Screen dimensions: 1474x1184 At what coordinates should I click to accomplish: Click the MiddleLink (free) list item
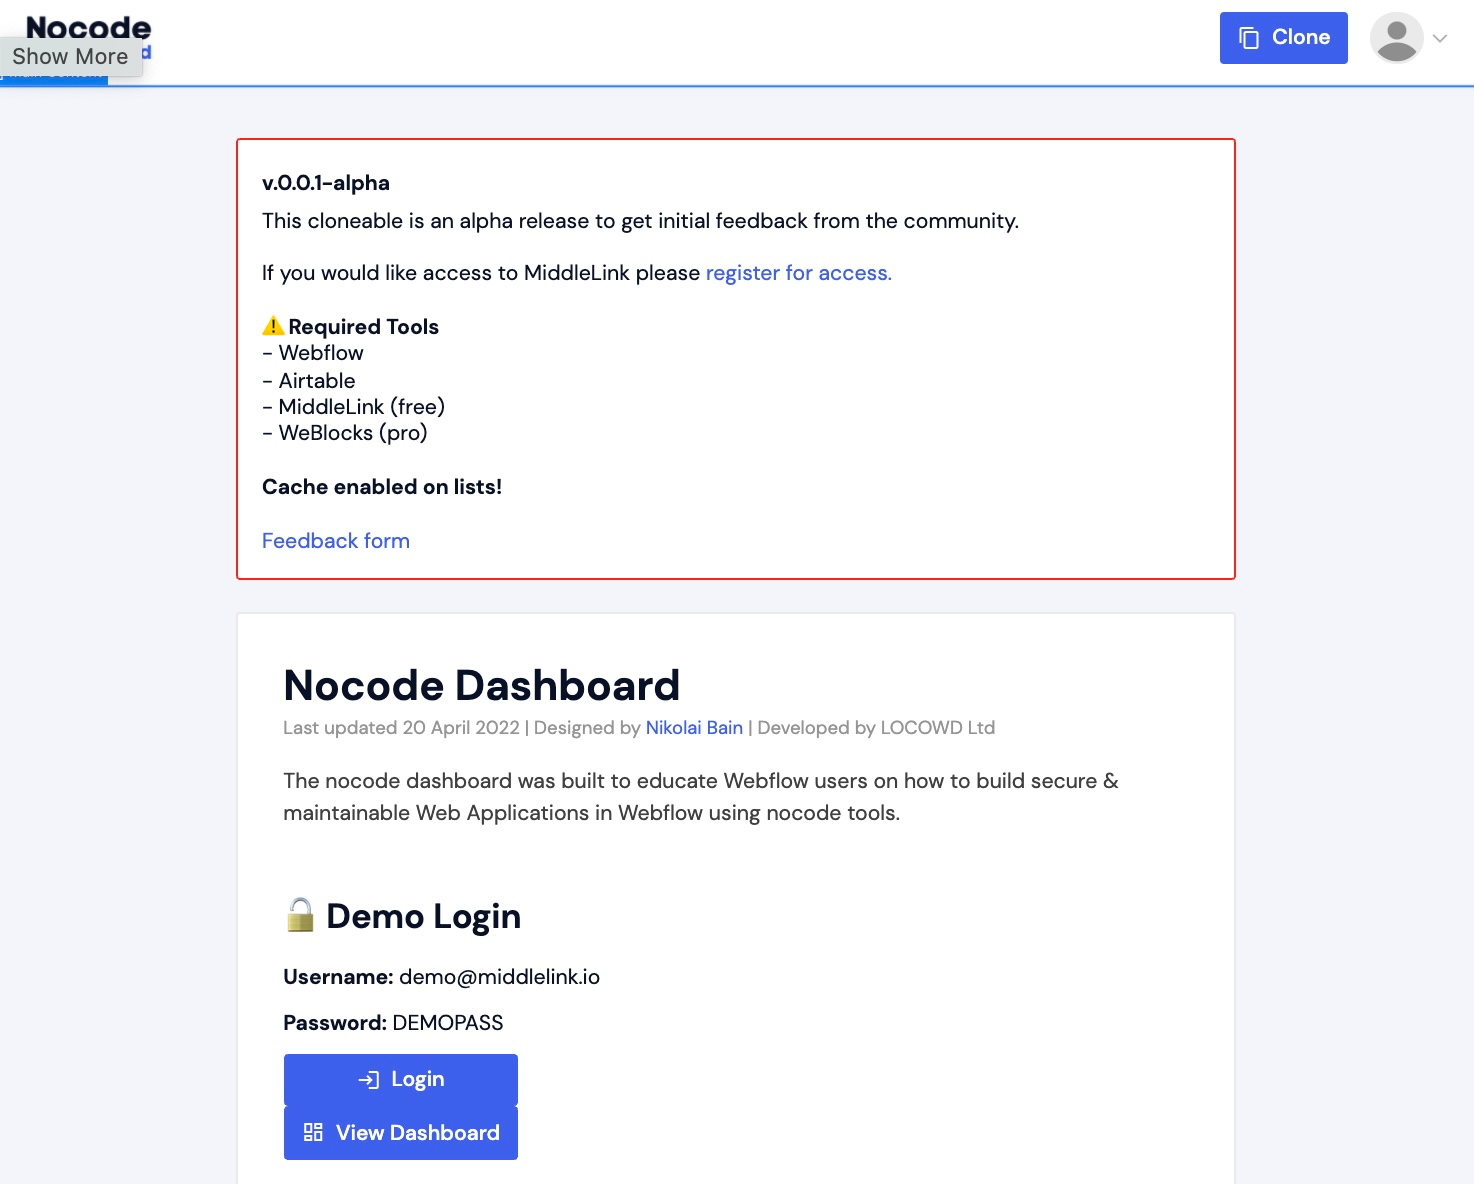(354, 407)
